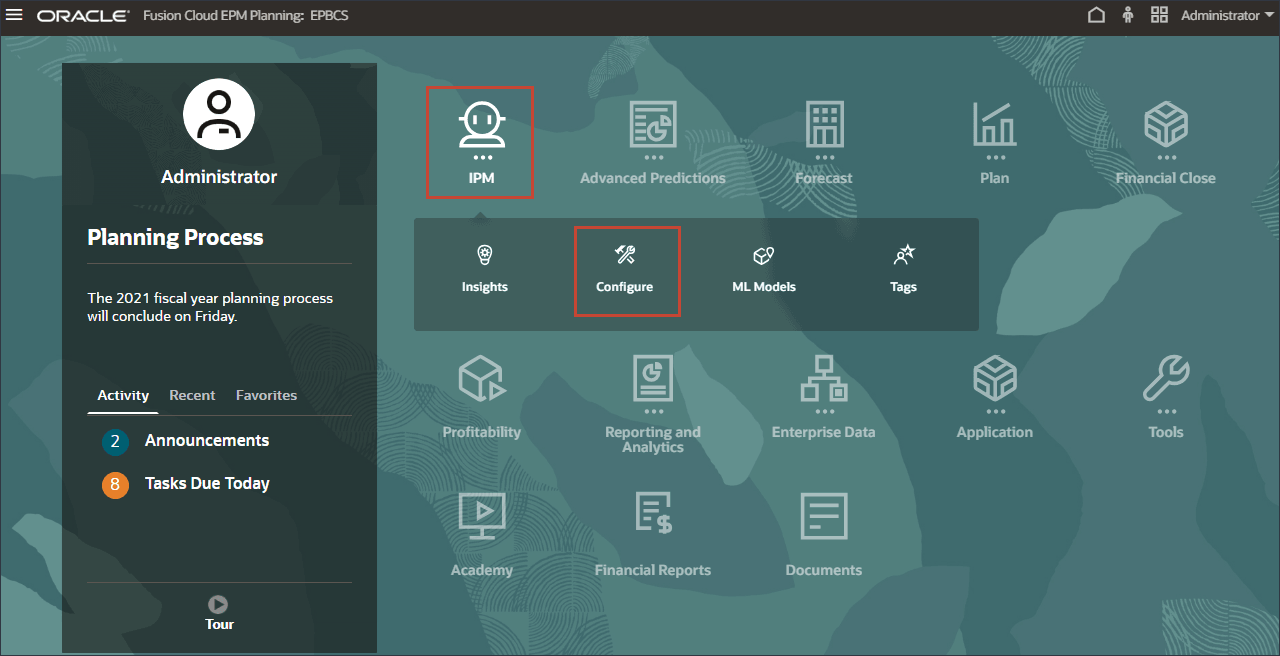Open the Academy icon
This screenshot has height=656, width=1280.
482,518
